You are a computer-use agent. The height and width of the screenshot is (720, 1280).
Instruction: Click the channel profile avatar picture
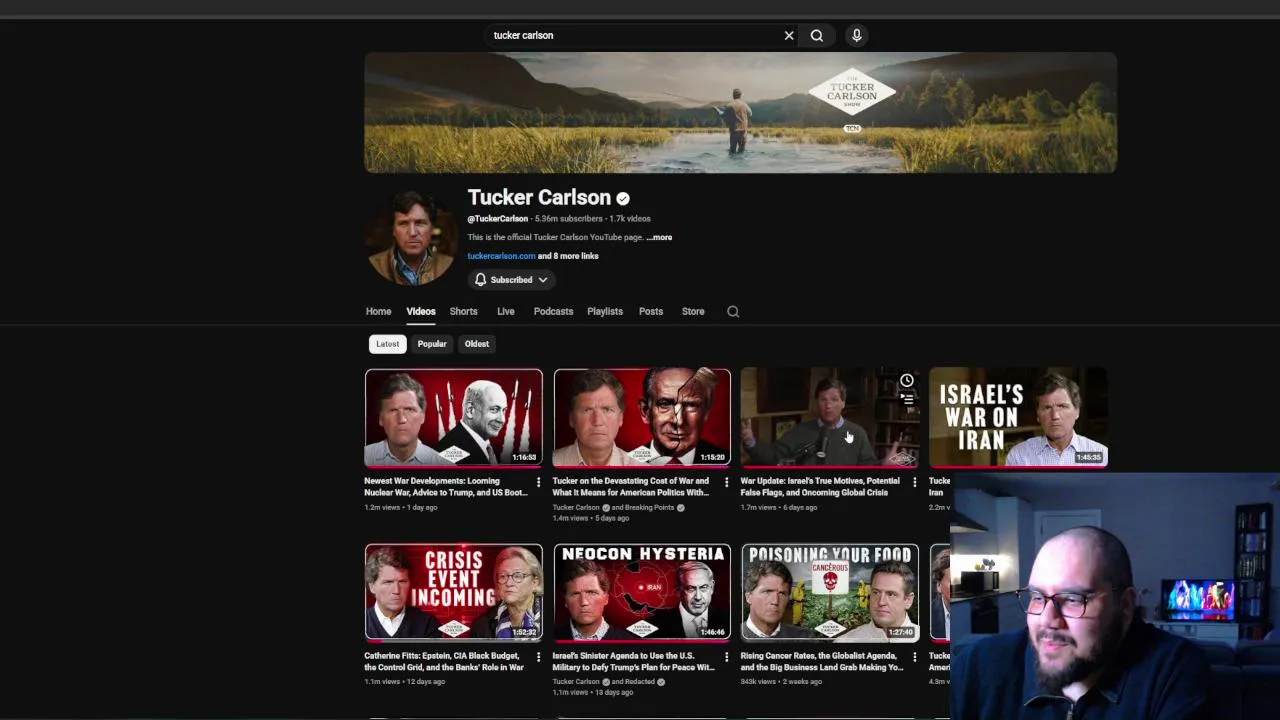point(412,238)
